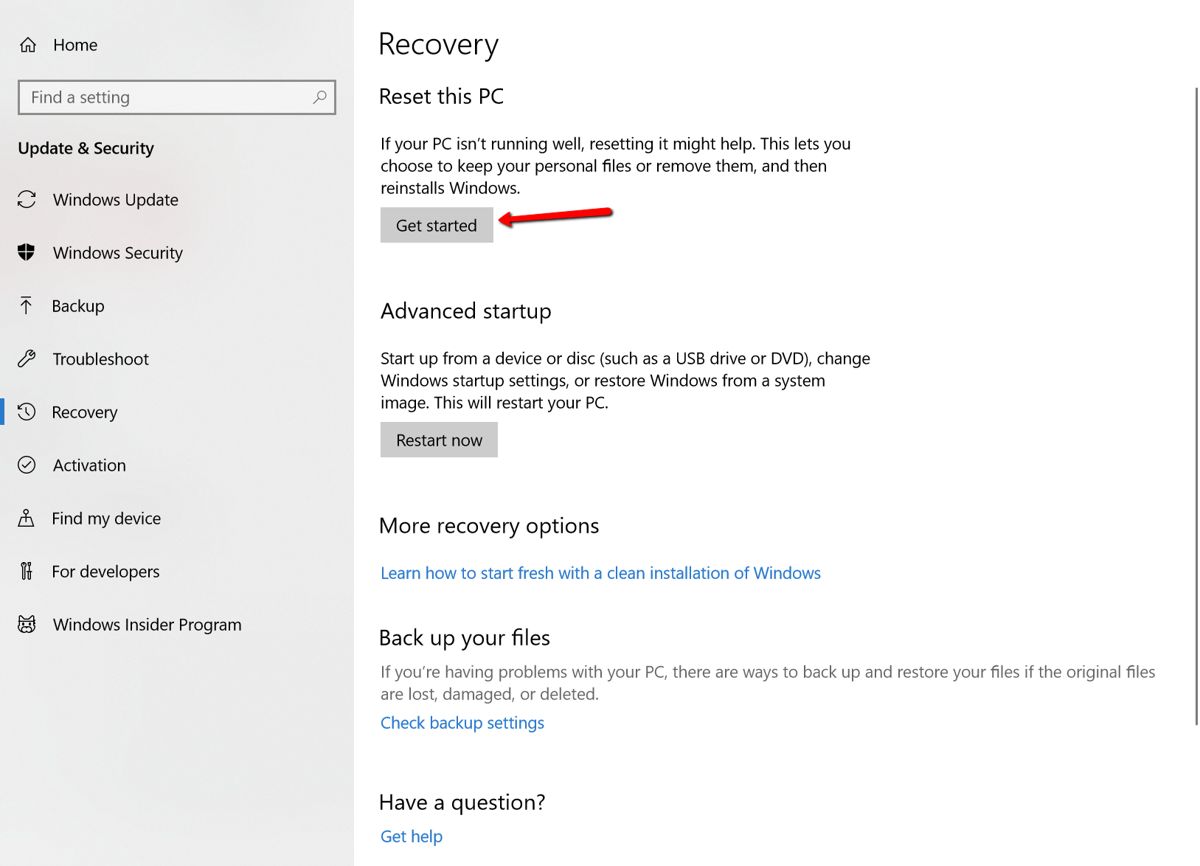The height and width of the screenshot is (866, 1200).
Task: Click the Activation checkmark icon
Action: [x=26, y=465]
